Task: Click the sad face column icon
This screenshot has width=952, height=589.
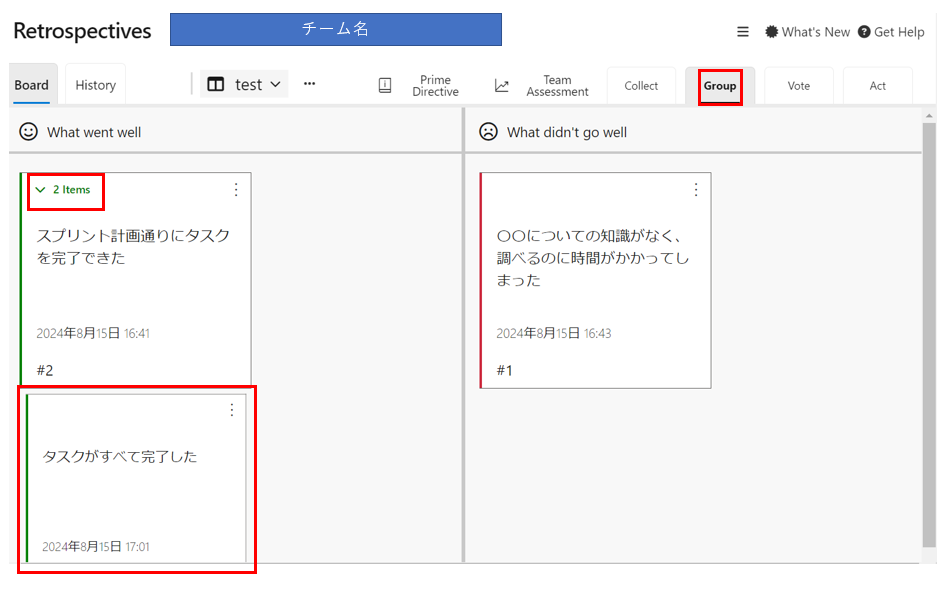Action: click(x=488, y=132)
